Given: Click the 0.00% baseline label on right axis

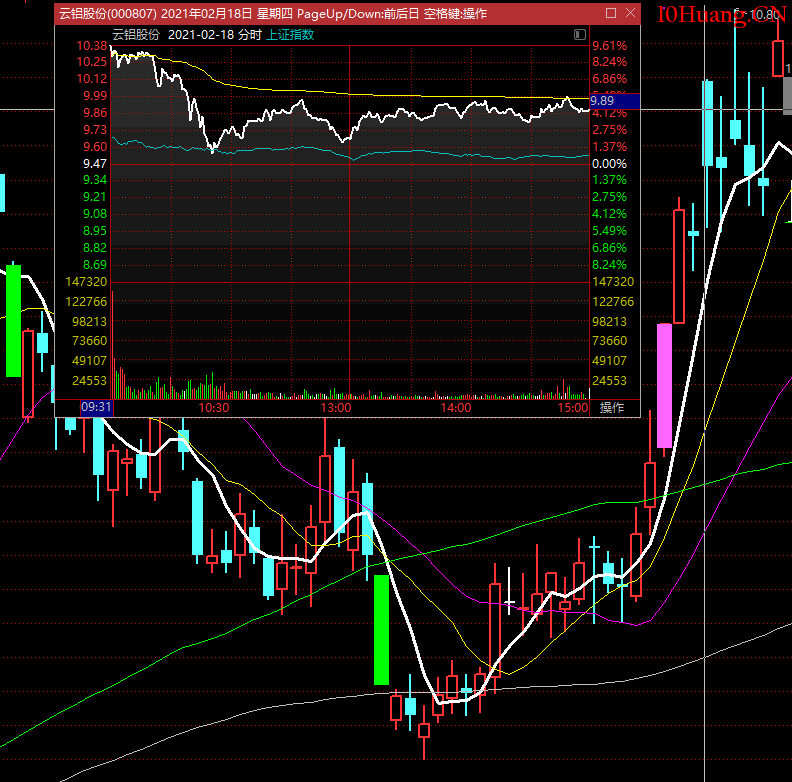Looking at the screenshot, I should pyautogui.click(x=608, y=163).
